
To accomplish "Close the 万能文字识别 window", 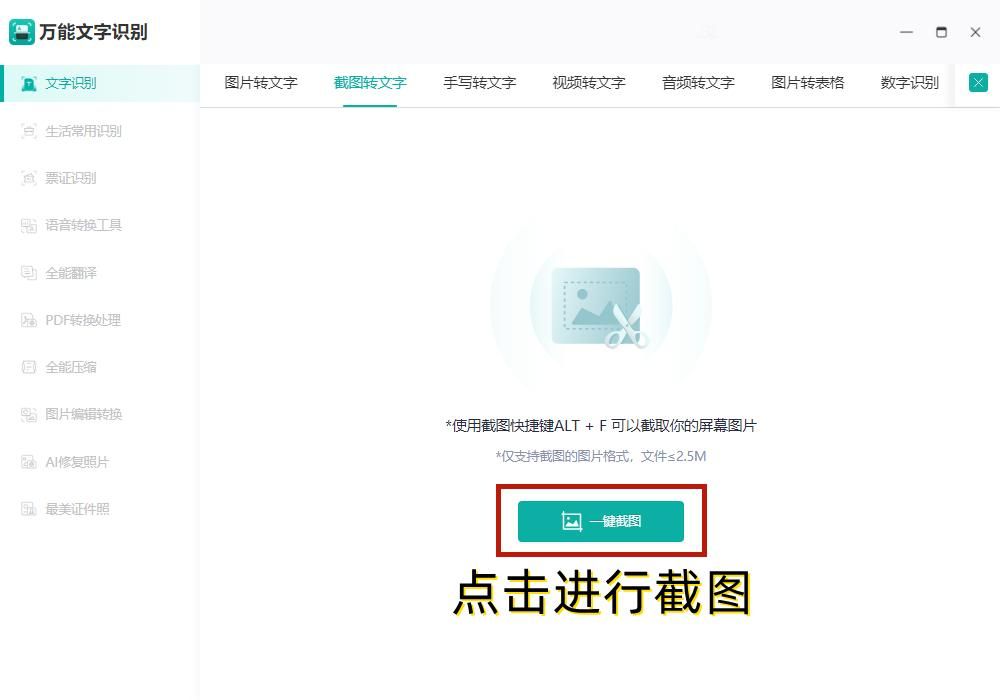I will click(x=975, y=32).
